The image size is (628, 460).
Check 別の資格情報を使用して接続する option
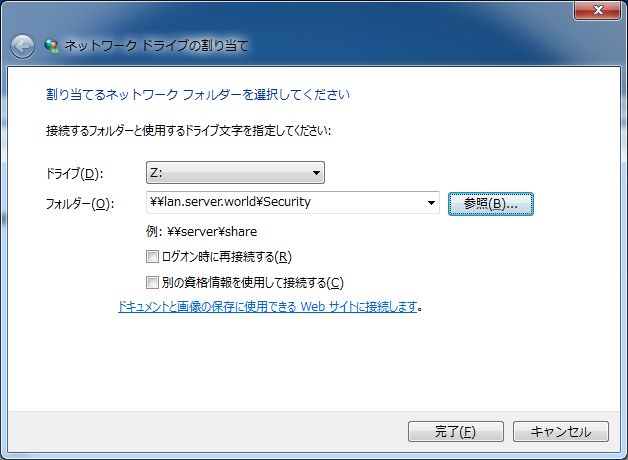coord(152,283)
